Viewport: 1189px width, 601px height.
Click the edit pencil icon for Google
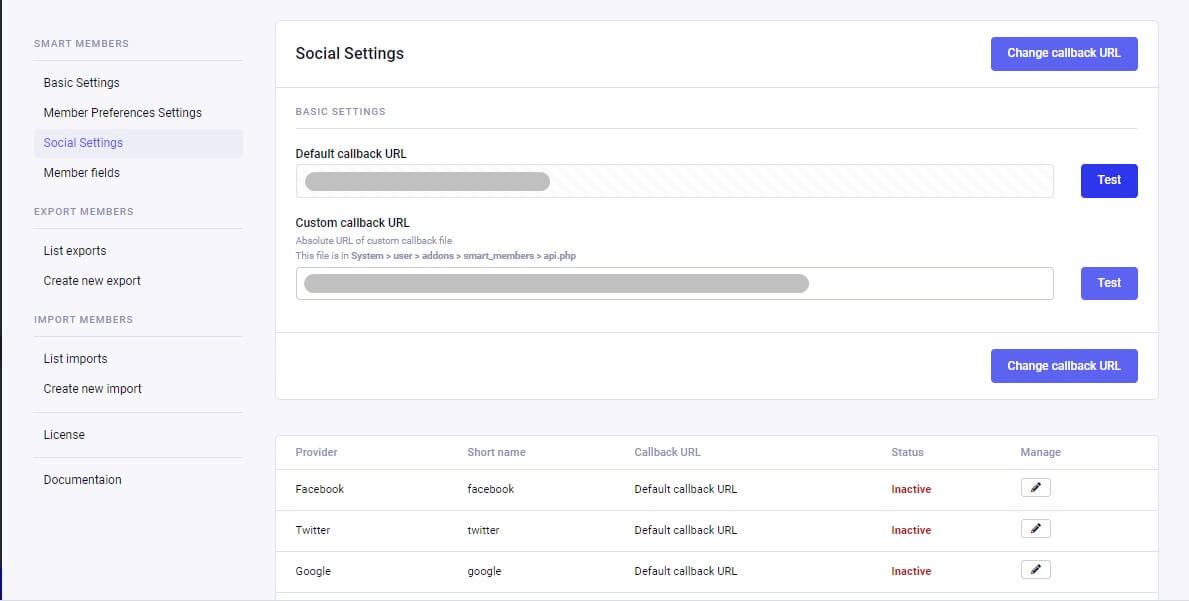[x=1035, y=570]
